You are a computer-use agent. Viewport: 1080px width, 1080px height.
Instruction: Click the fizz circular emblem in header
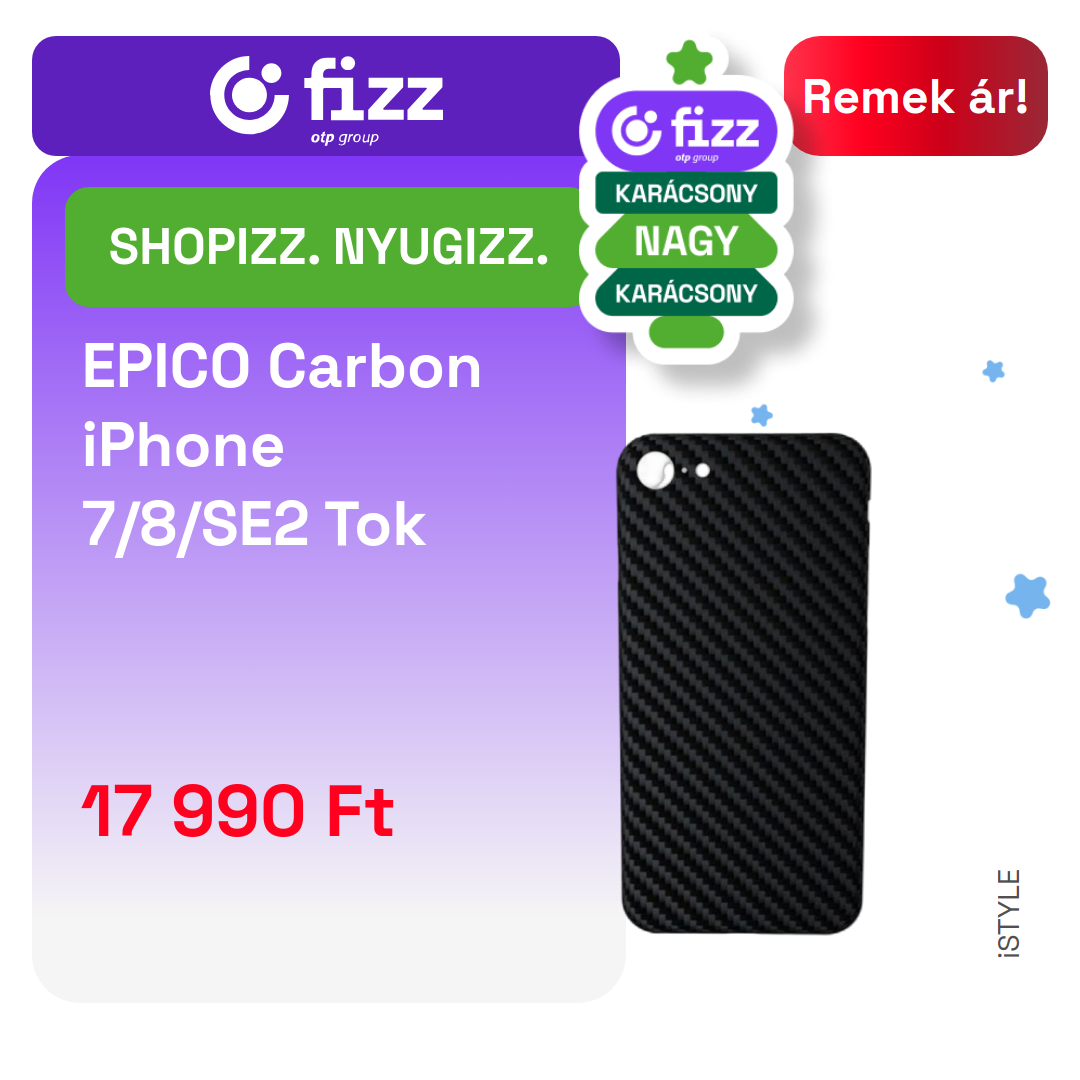coord(249,95)
